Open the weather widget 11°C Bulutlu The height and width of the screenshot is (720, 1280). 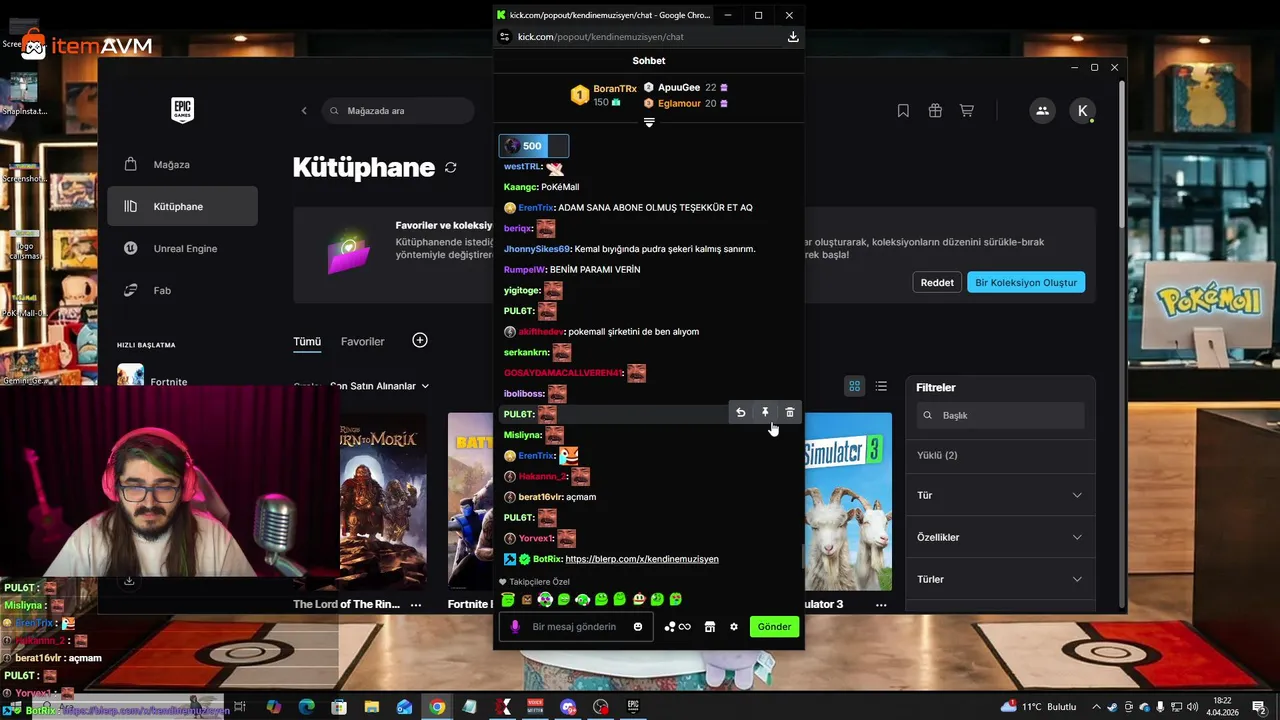point(1039,707)
